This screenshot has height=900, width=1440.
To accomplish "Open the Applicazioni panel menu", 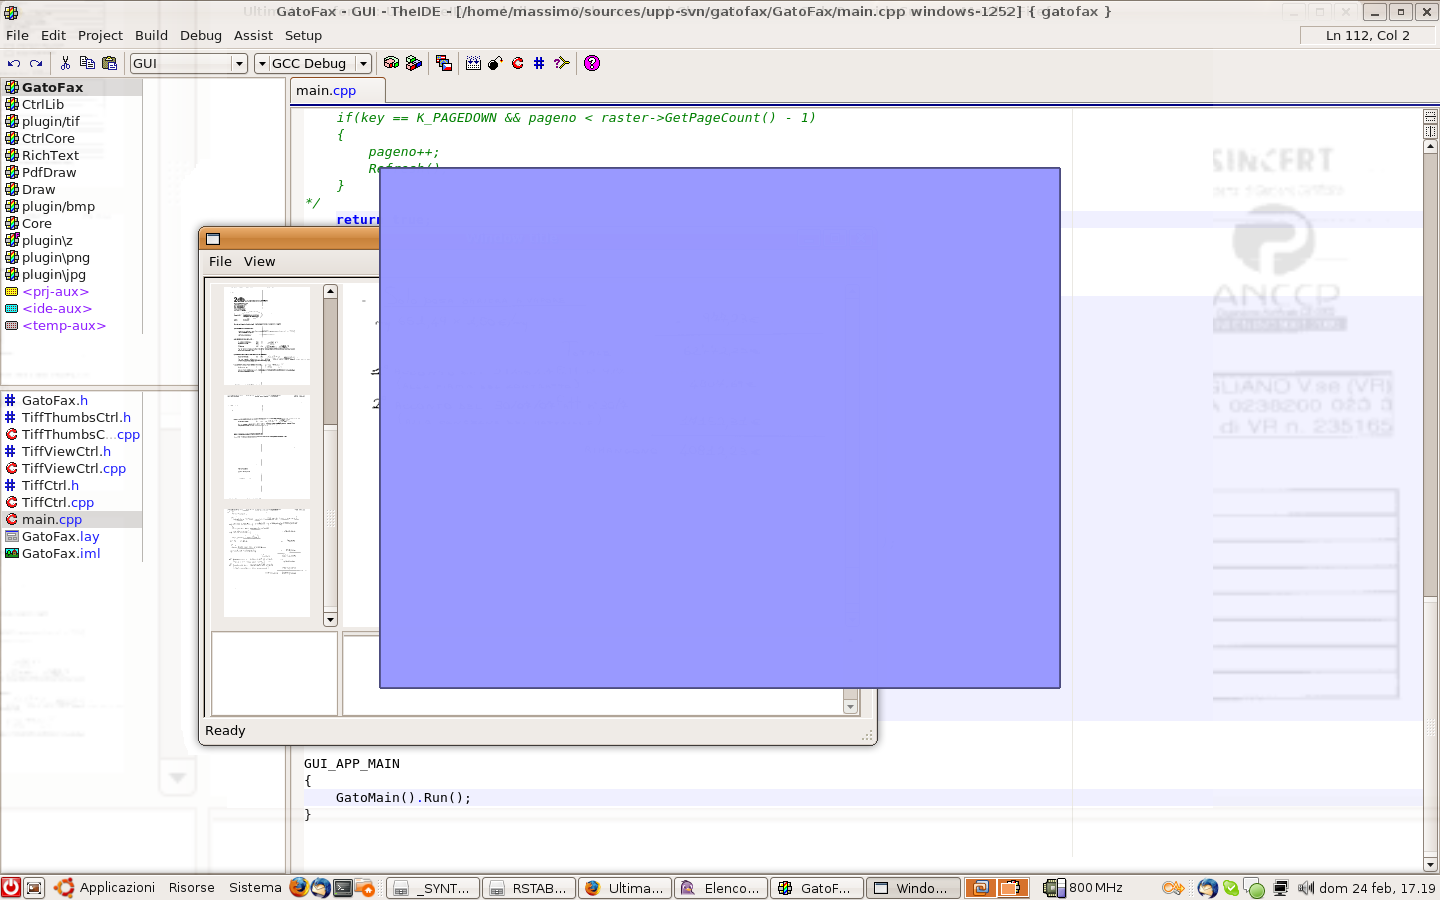I will click(117, 887).
